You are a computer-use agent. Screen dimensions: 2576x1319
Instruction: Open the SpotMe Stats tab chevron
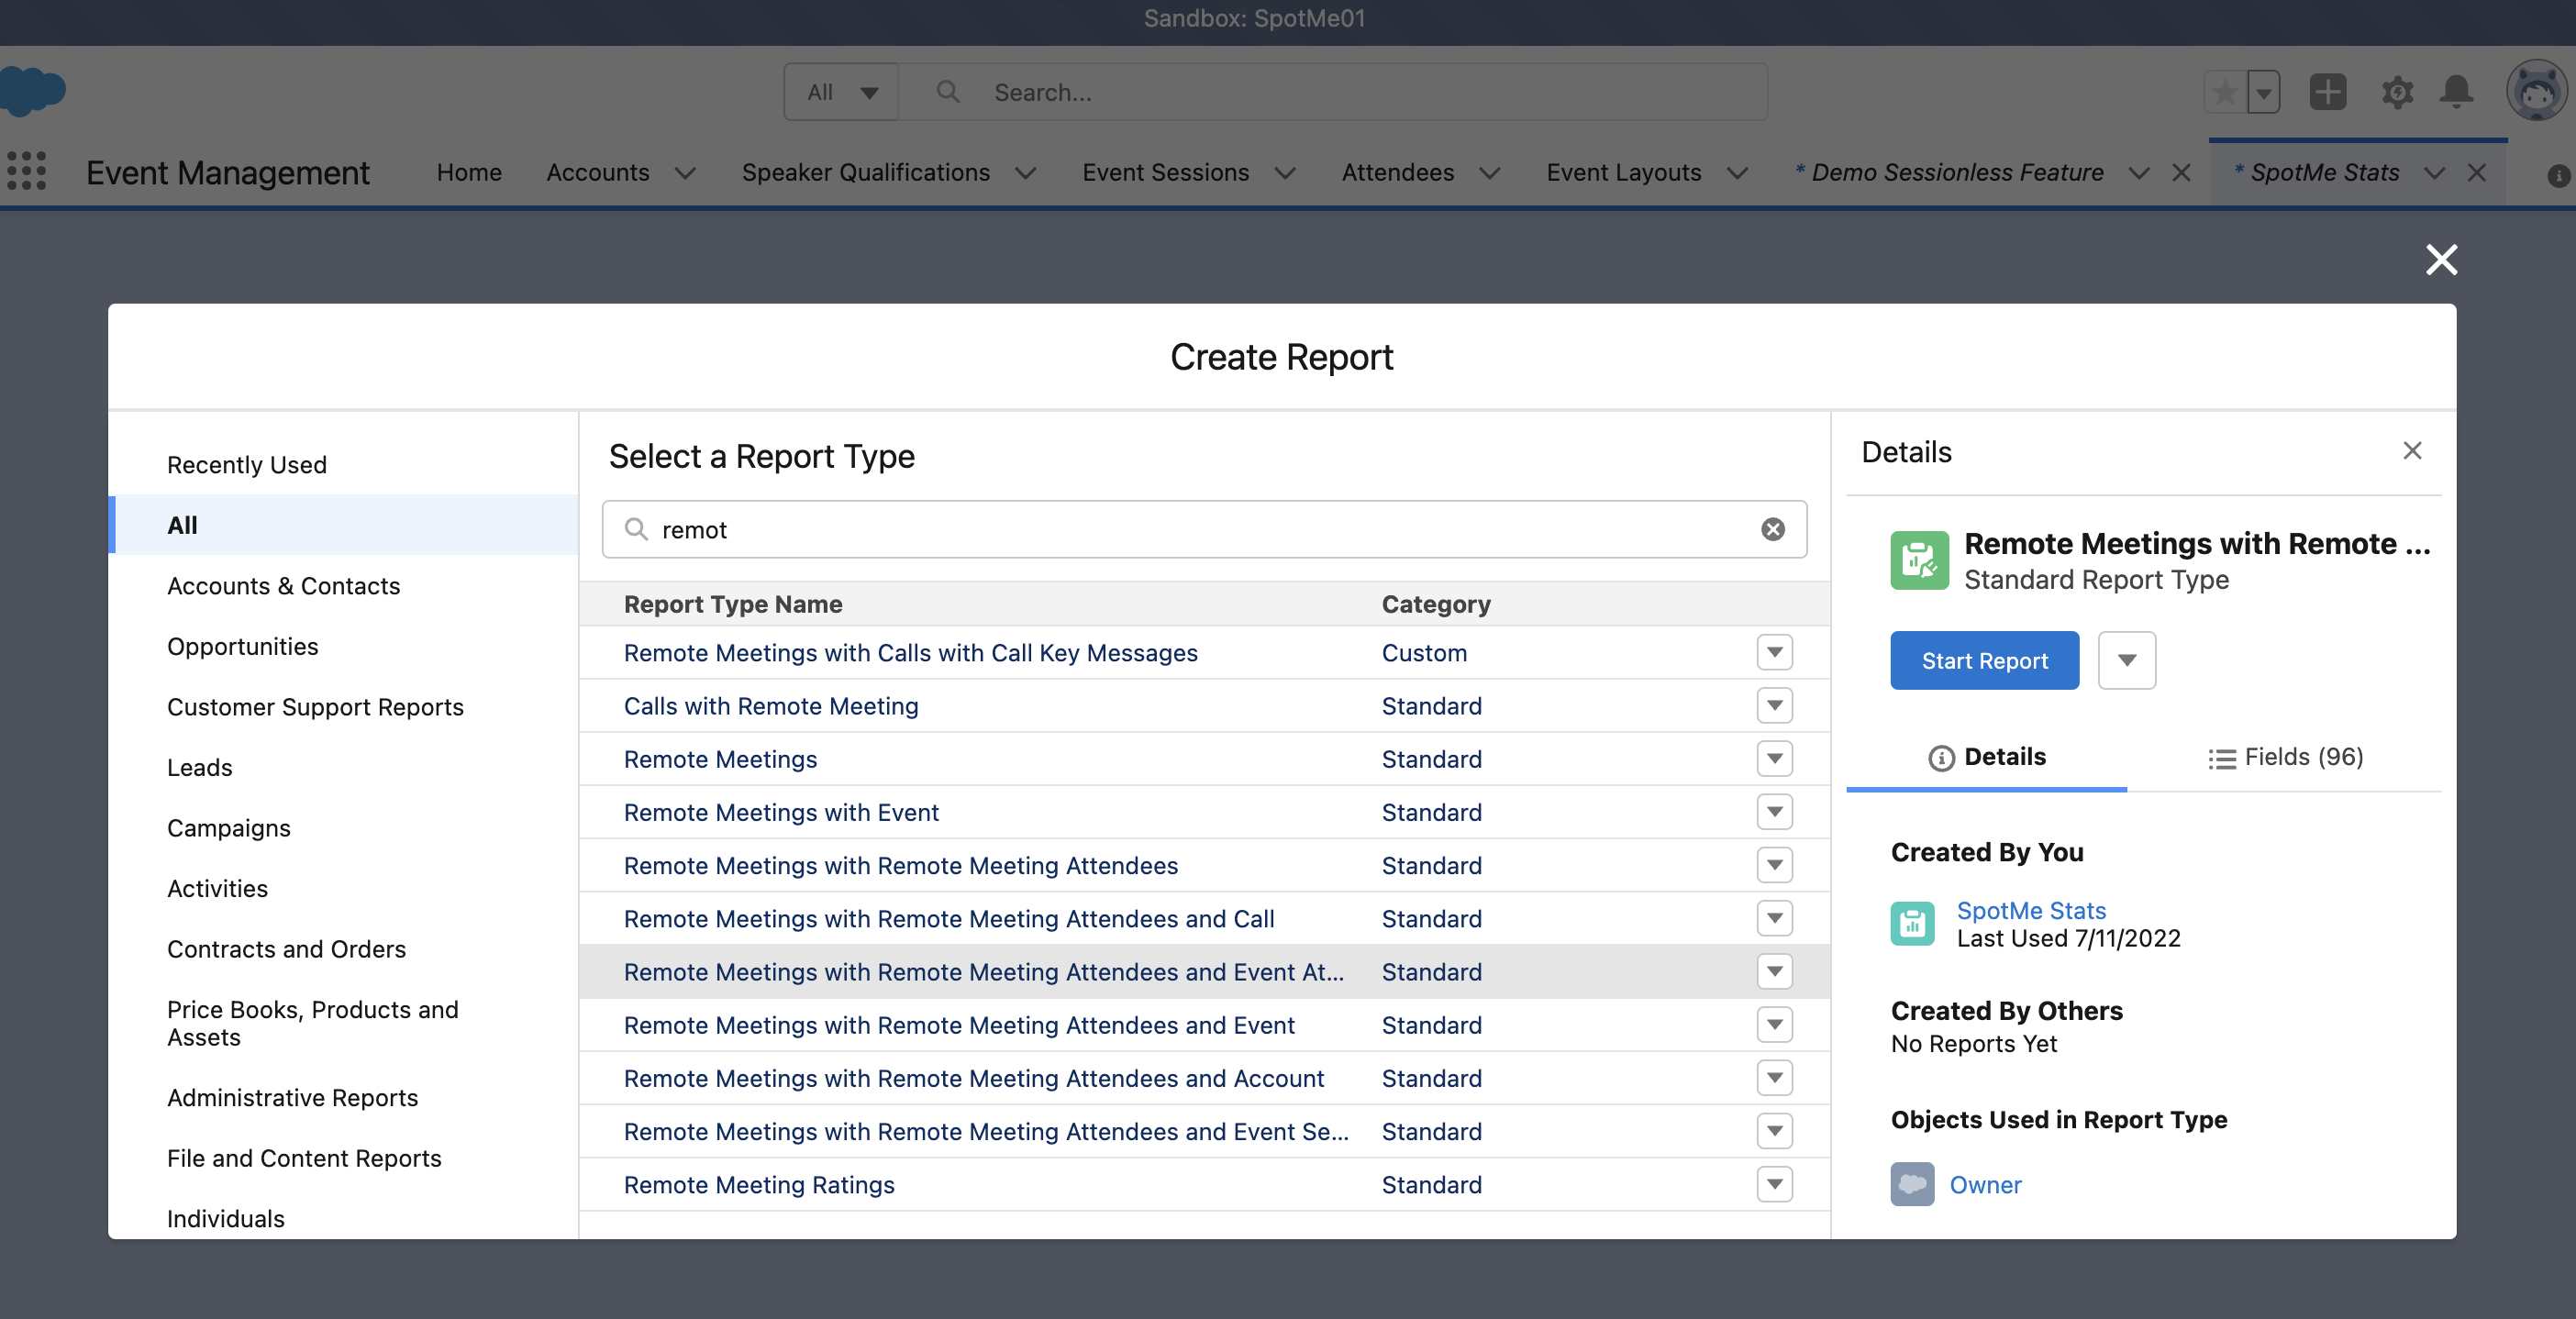point(2434,173)
